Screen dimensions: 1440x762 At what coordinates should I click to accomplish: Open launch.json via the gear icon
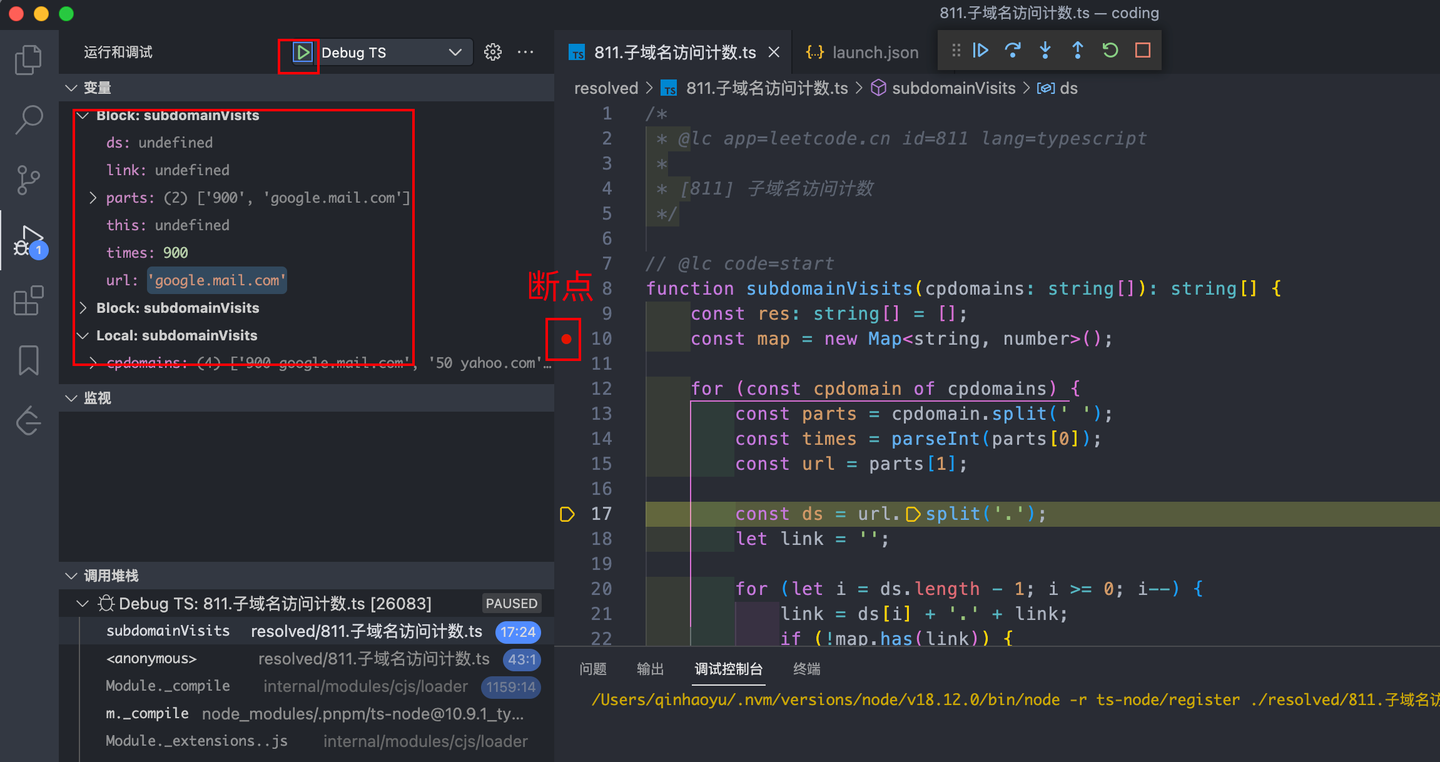click(x=492, y=51)
